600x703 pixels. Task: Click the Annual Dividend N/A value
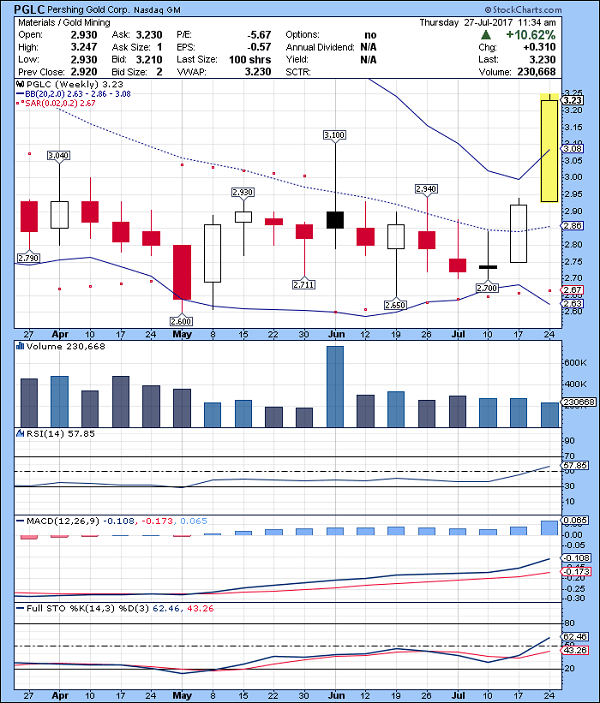click(368, 47)
